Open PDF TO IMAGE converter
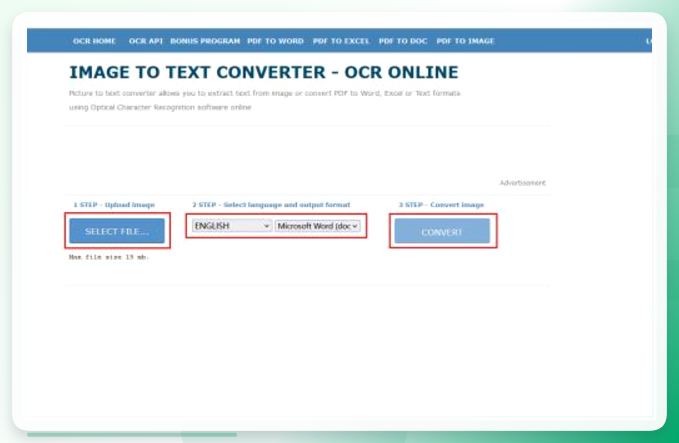Screen dimensions: 679x443 click(466, 41)
